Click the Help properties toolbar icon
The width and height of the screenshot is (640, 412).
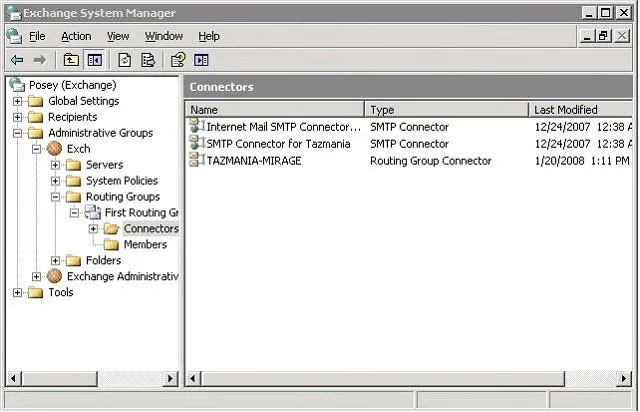point(178,60)
